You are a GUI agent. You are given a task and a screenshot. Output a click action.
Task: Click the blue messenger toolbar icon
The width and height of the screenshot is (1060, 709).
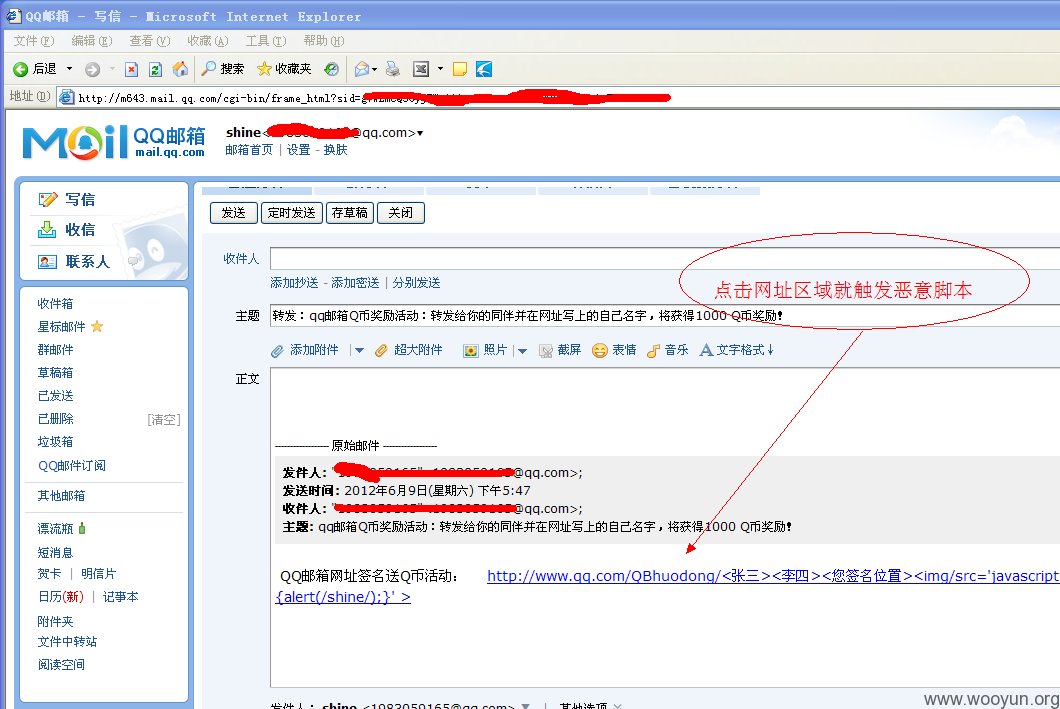[484, 69]
